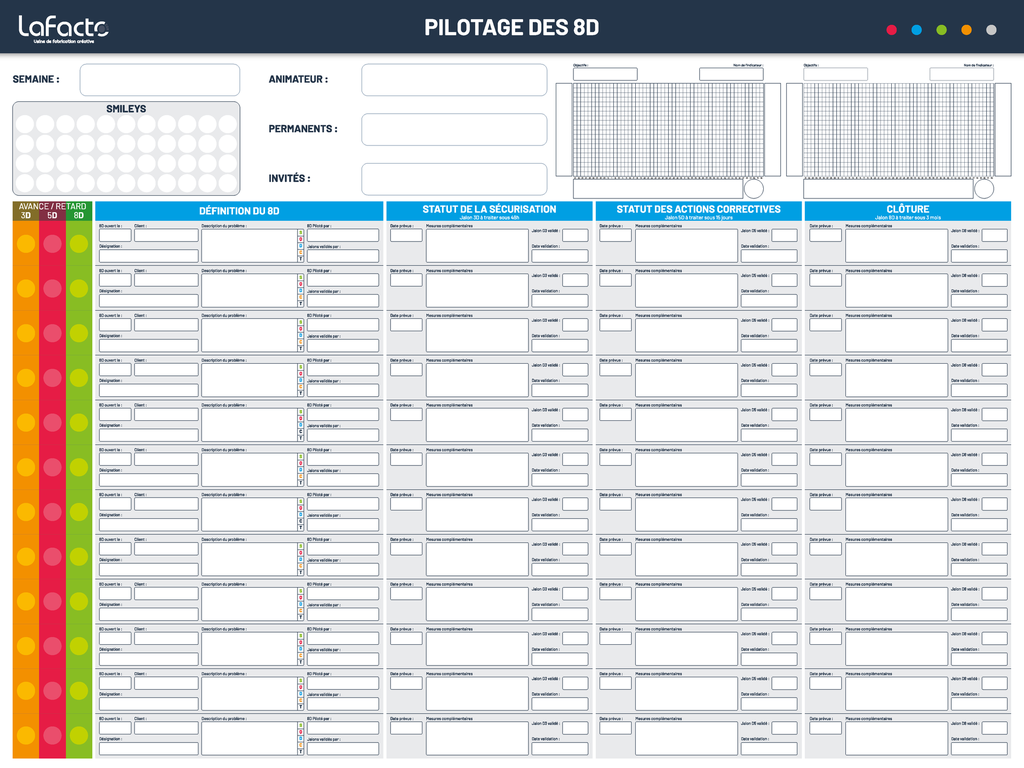Click the orange dot in the header
Viewport: 1024px width, 768px height.
pos(966,30)
